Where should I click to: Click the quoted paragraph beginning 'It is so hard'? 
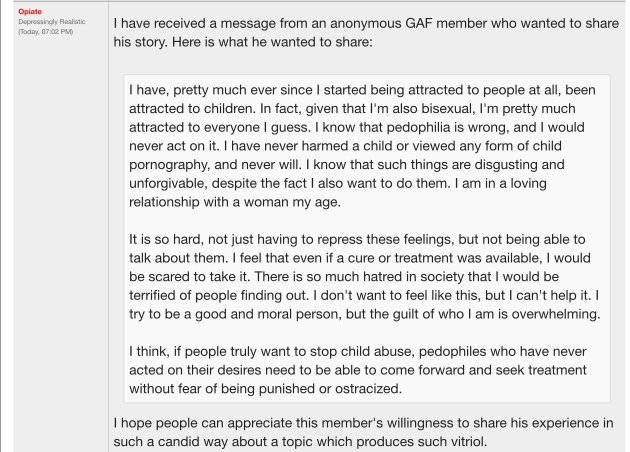coord(365,276)
